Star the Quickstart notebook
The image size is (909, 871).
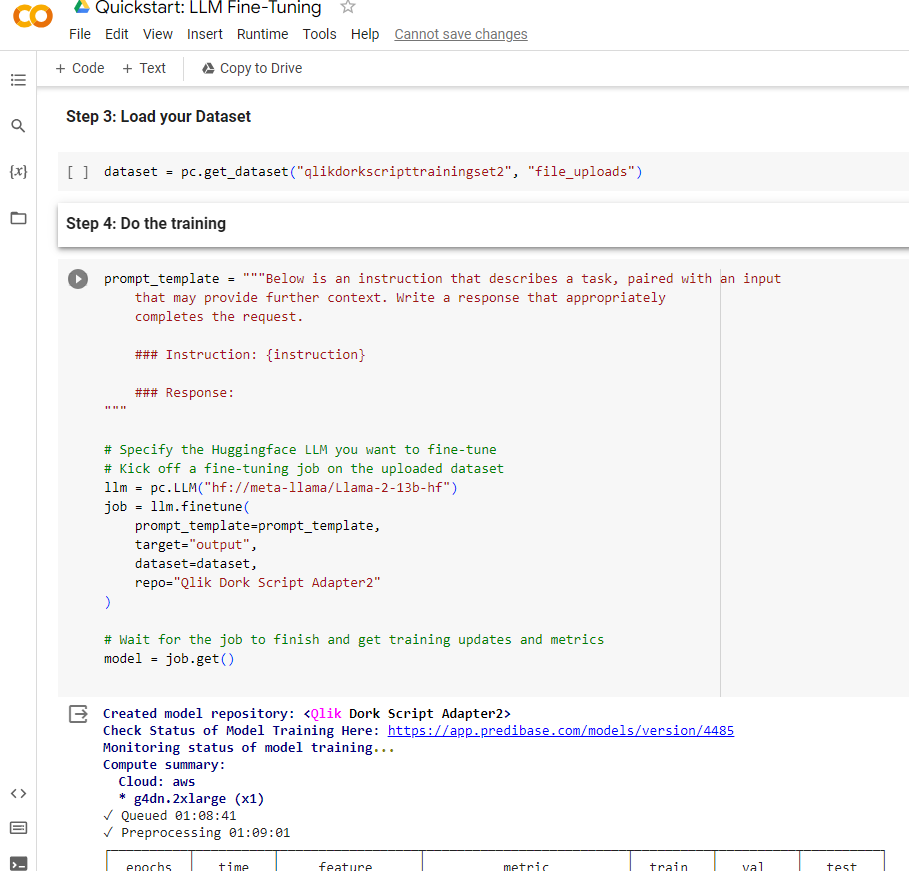click(348, 7)
